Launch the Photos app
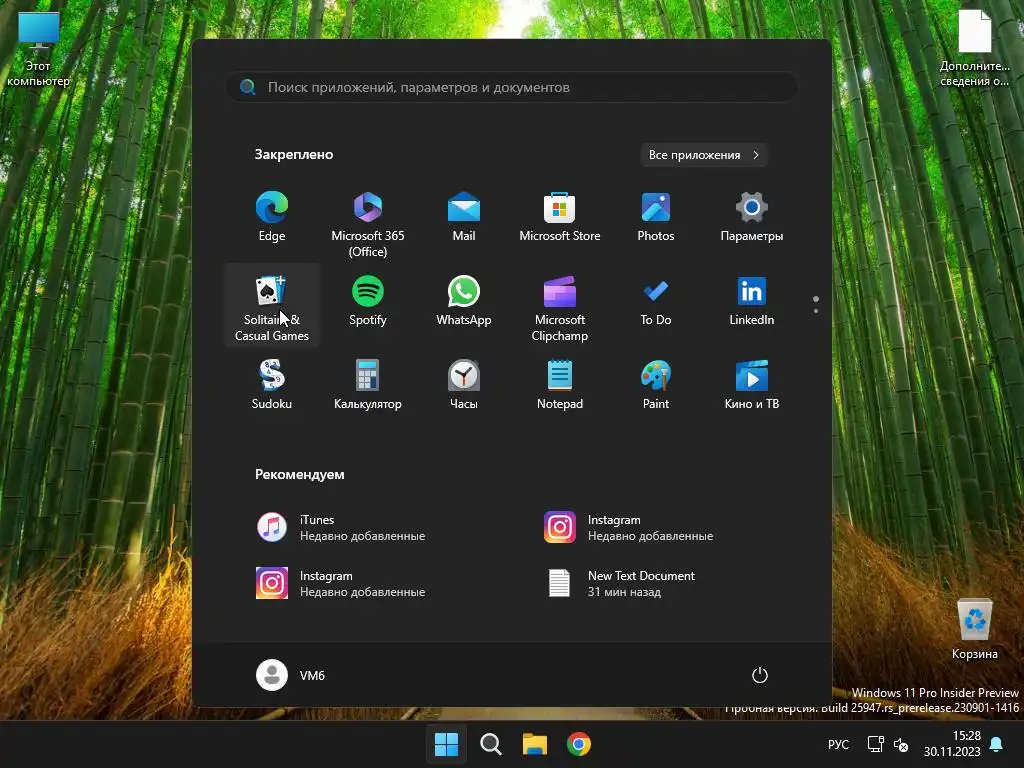This screenshot has width=1024, height=768. 656,217
